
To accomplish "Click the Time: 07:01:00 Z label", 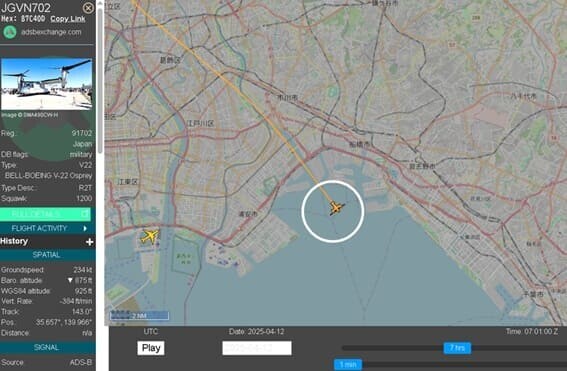I will tap(532, 332).
